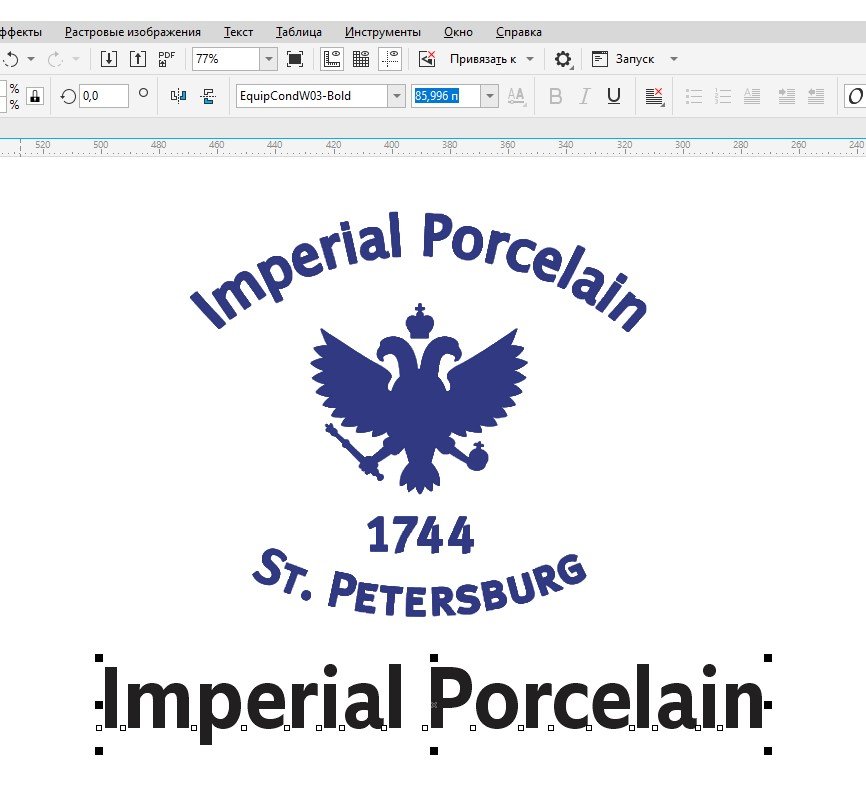The height and width of the screenshot is (794, 866).
Task: Click the rotation angle icon
Action: coord(68,97)
